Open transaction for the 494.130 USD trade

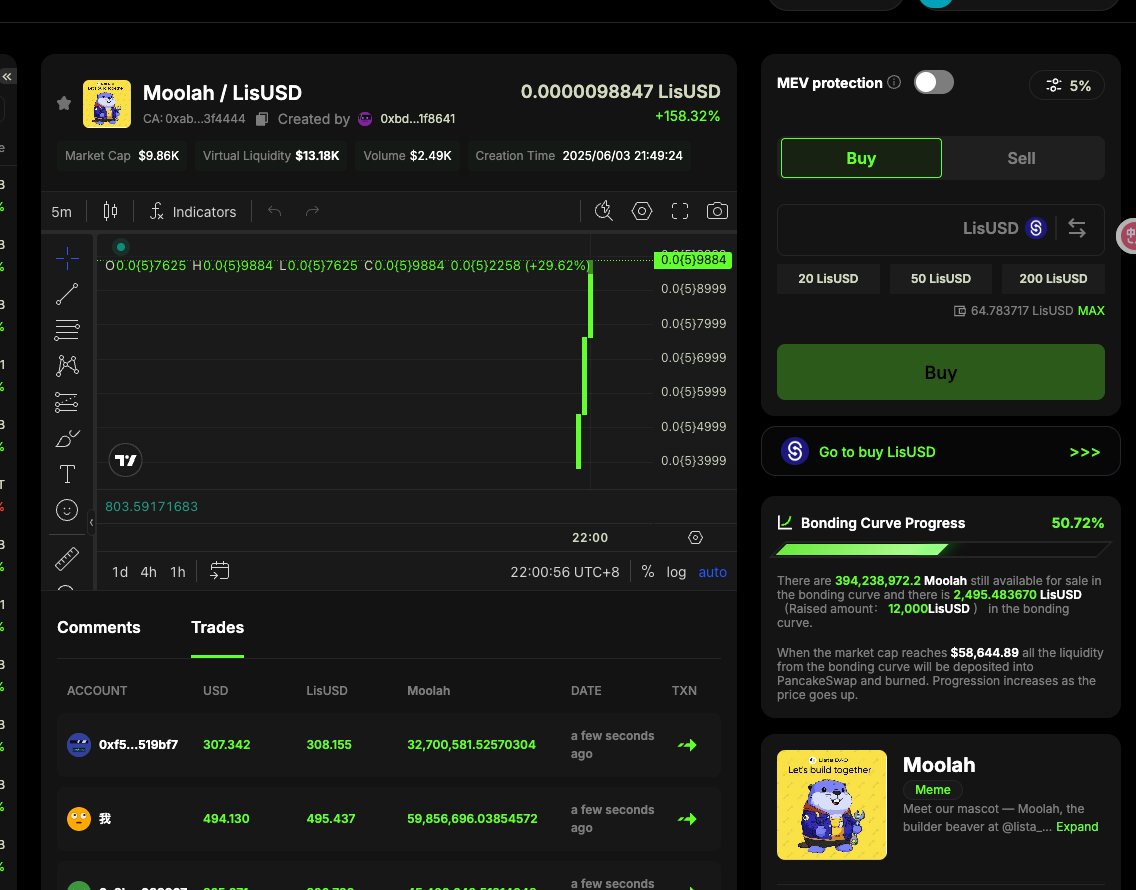687,819
